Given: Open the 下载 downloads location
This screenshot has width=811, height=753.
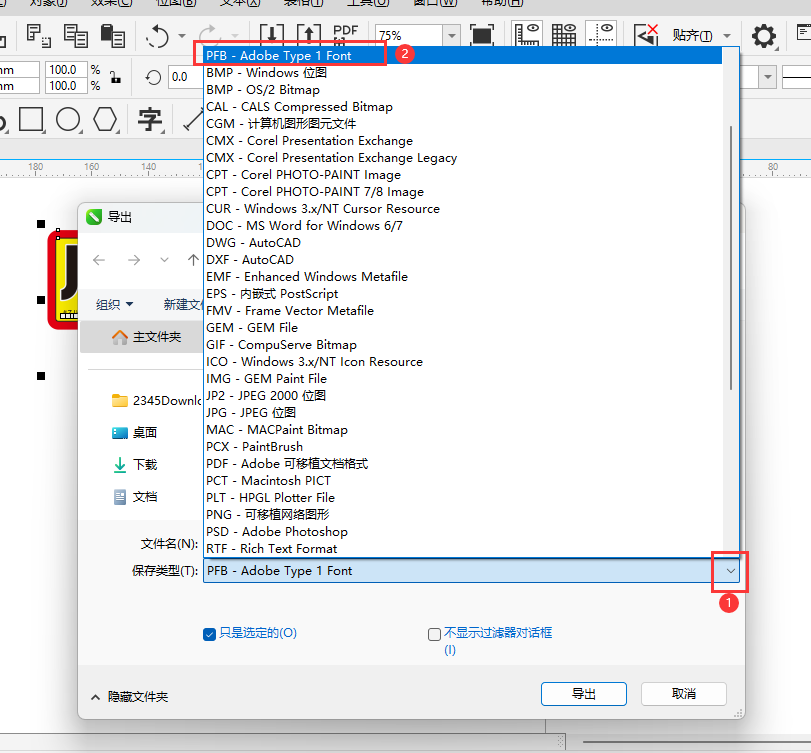Looking at the screenshot, I should [134, 464].
